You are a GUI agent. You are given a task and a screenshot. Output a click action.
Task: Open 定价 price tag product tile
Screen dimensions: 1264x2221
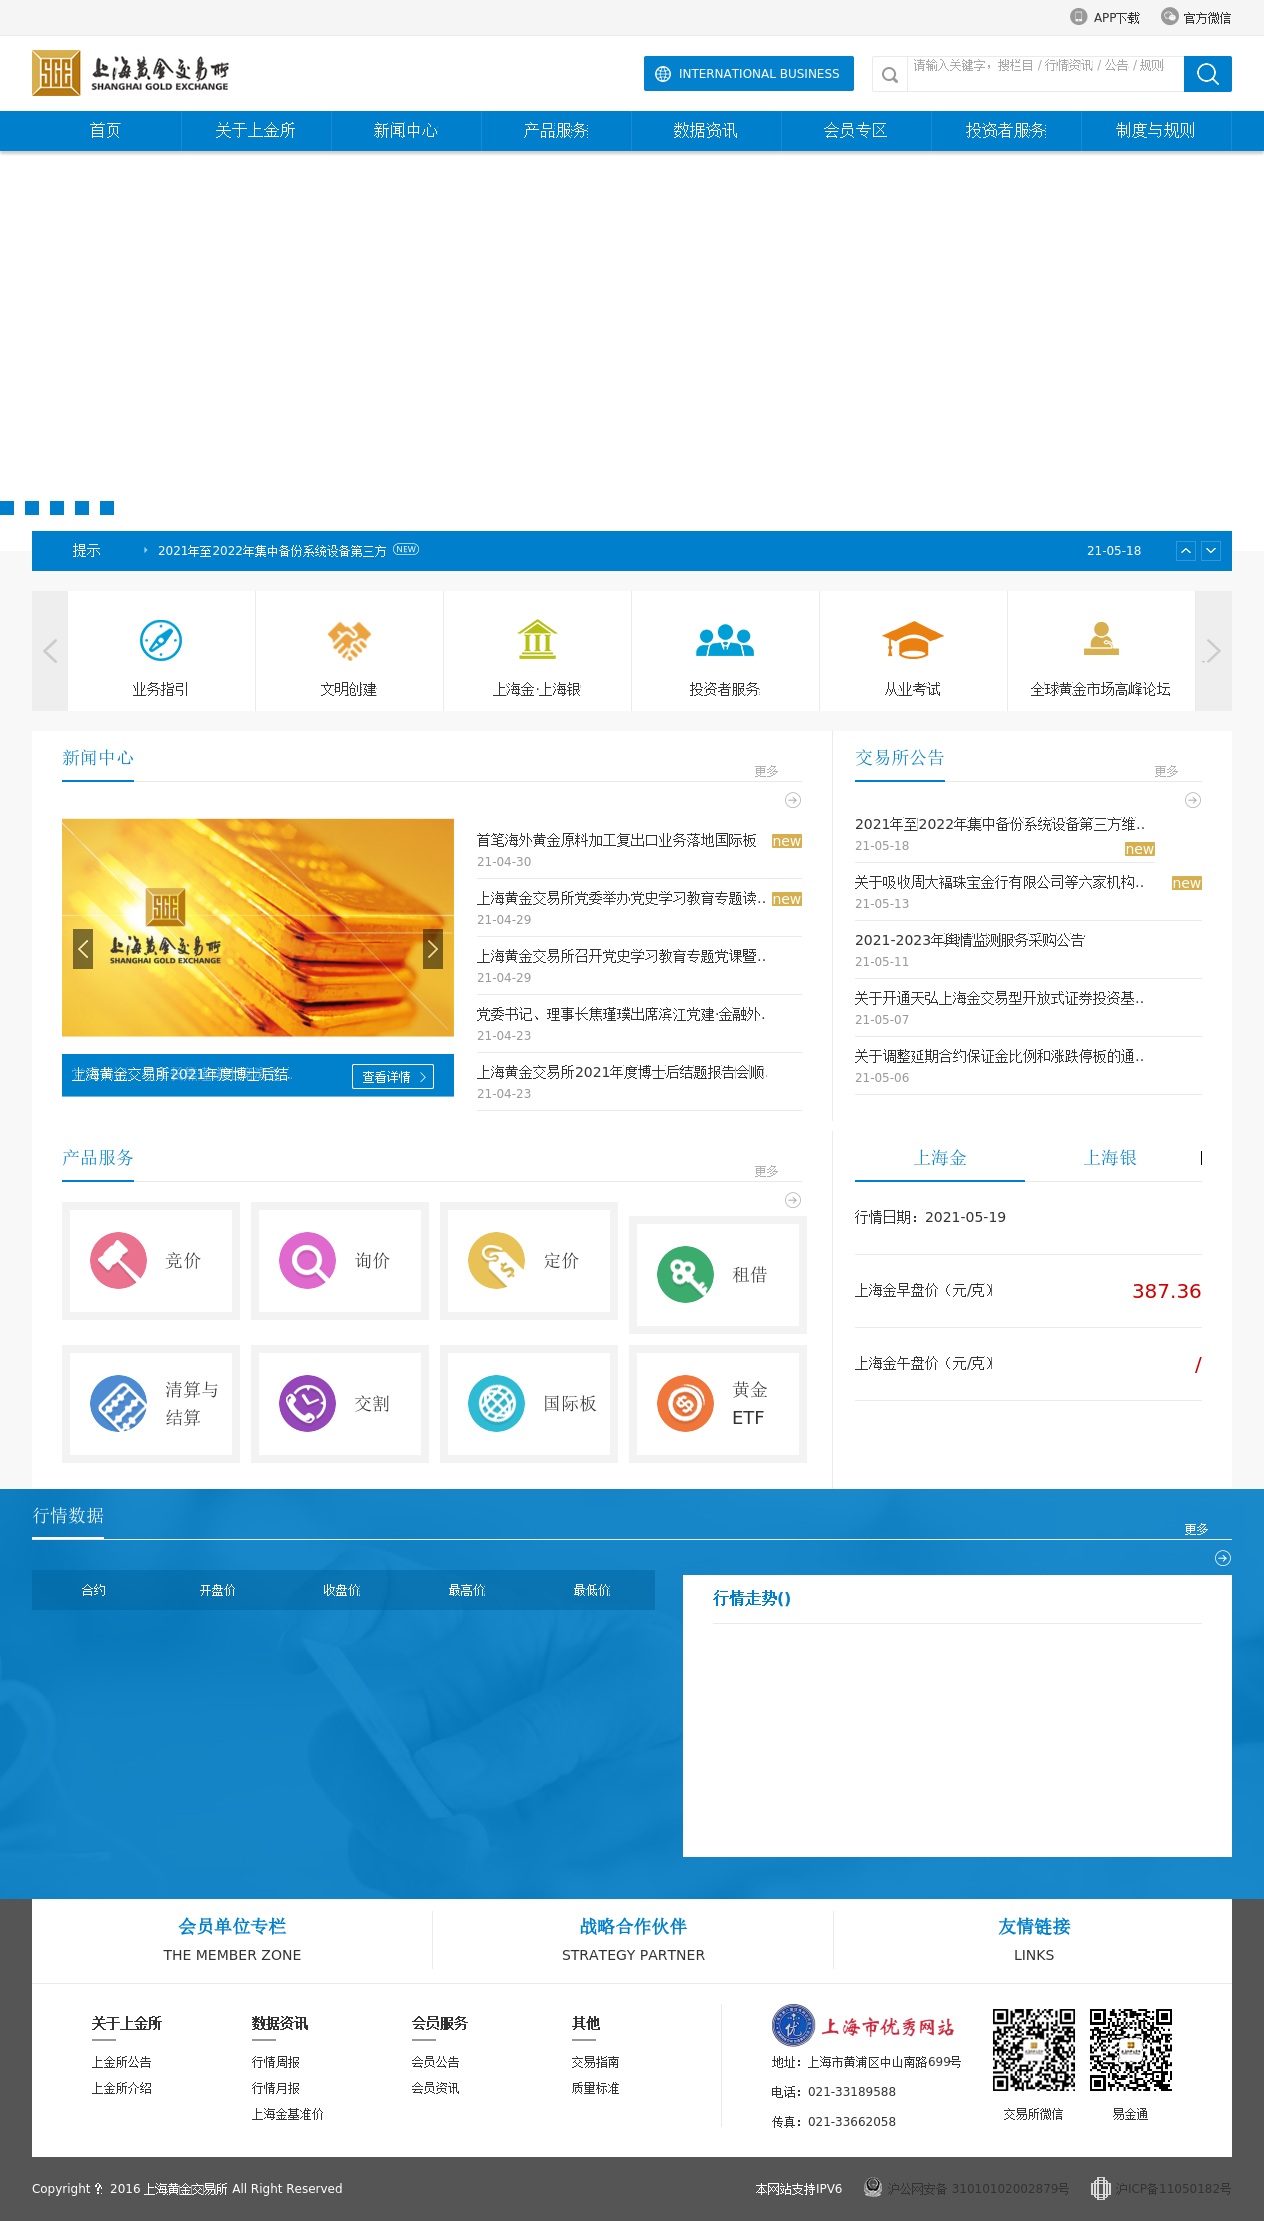pos(529,1261)
